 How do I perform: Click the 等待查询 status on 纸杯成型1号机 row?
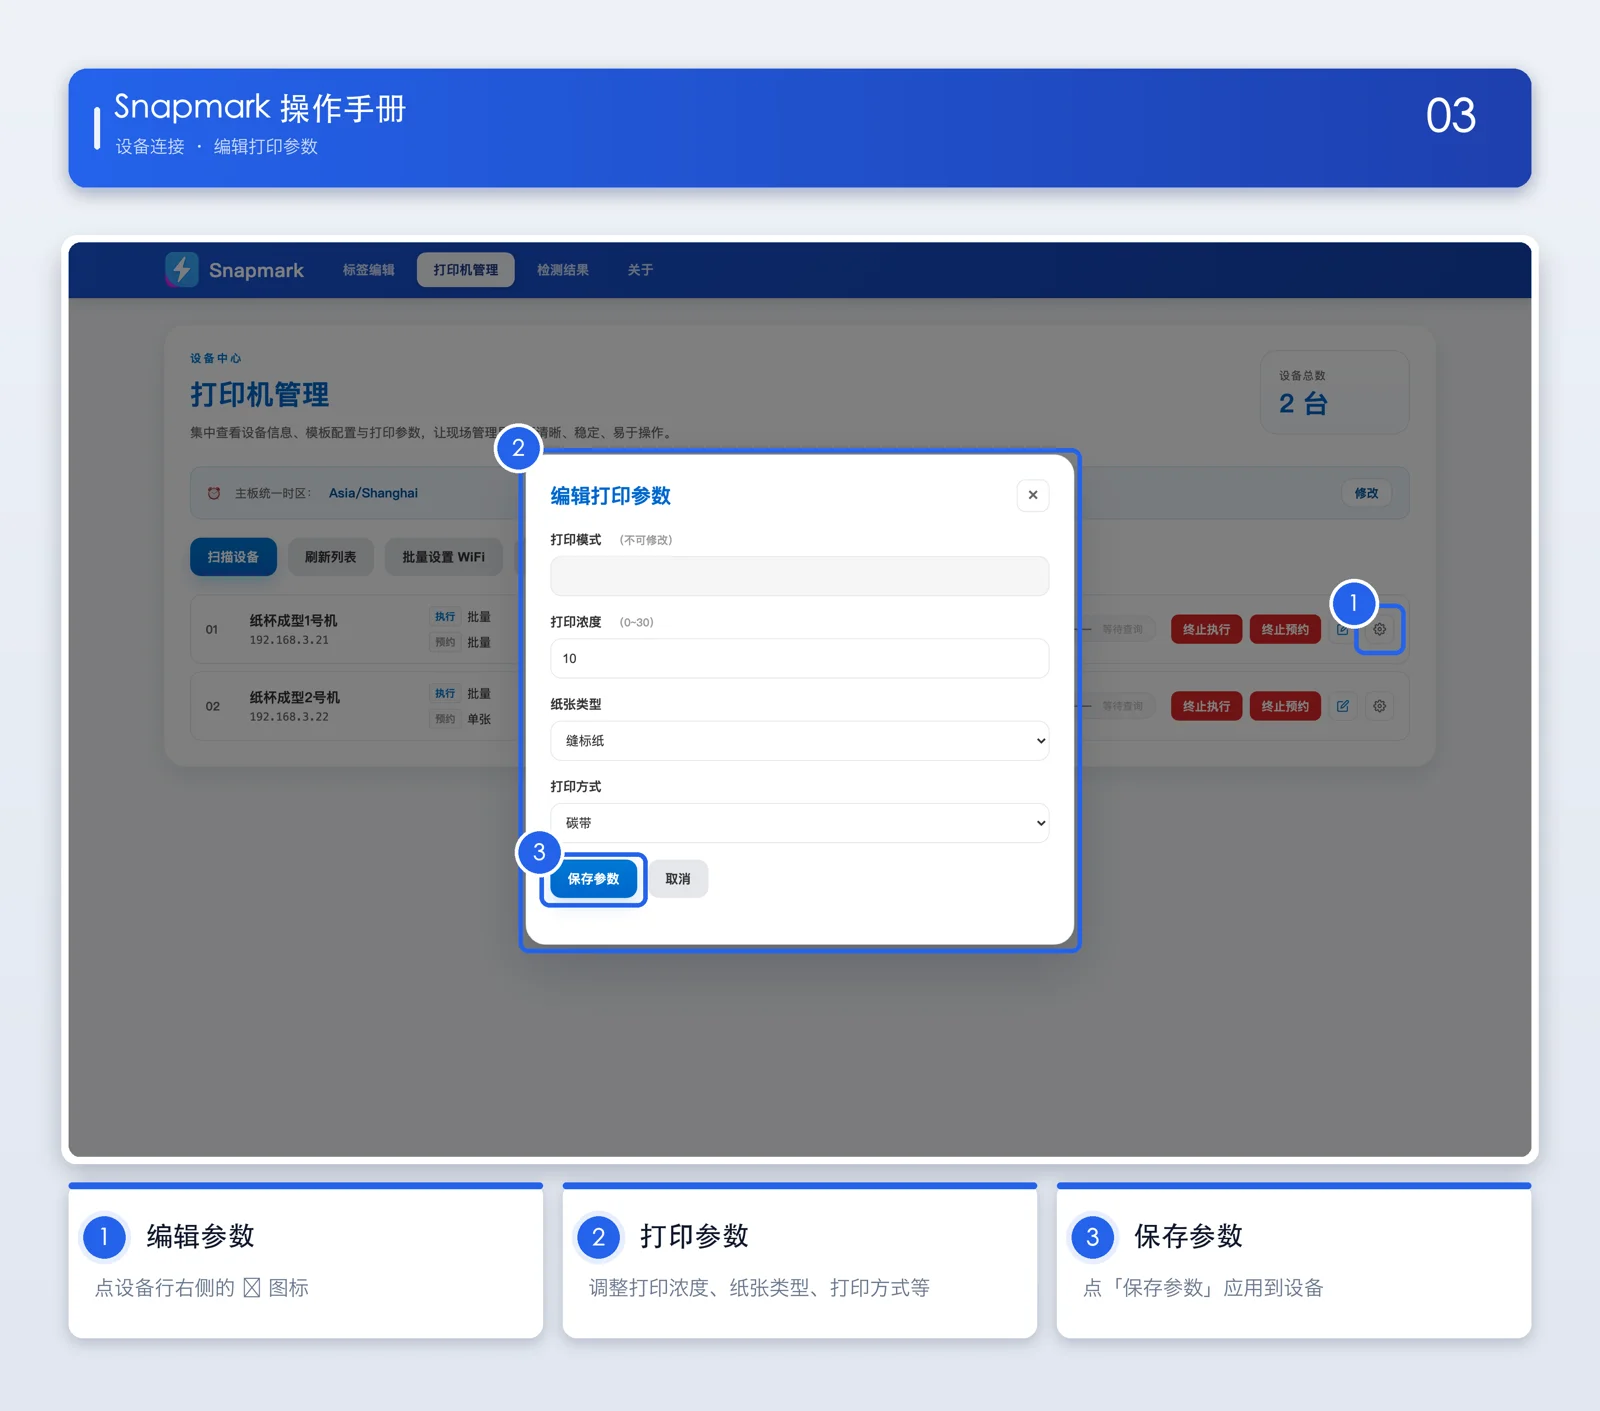tap(1122, 629)
